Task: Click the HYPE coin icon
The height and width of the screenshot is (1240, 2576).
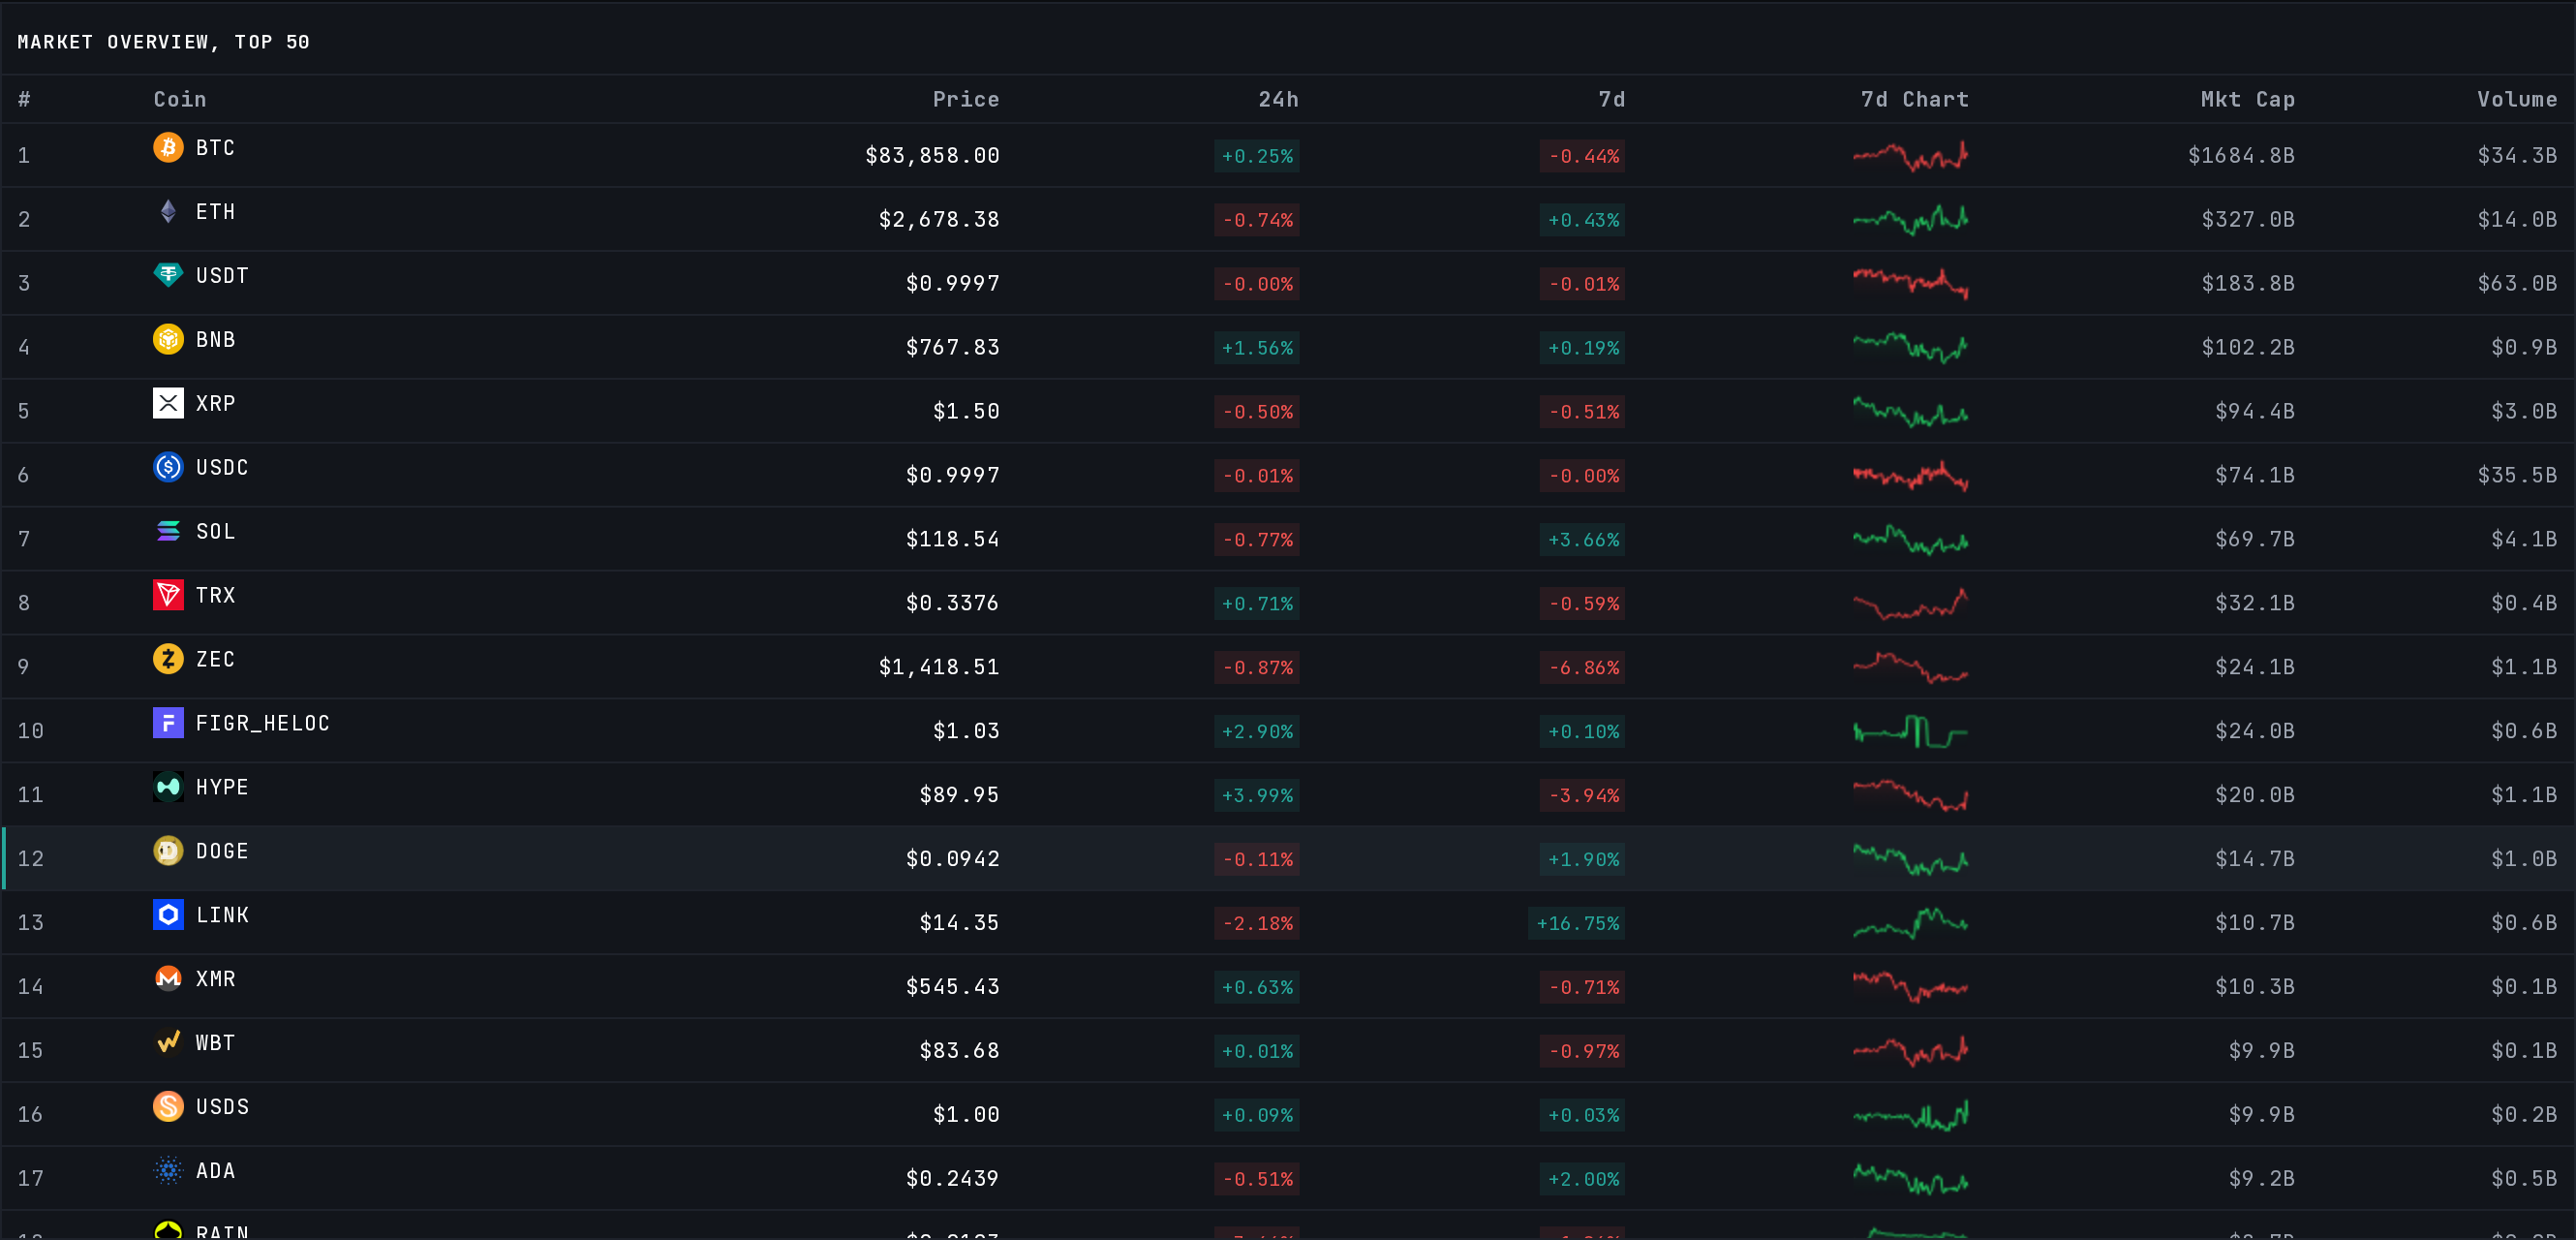Action: click(168, 787)
